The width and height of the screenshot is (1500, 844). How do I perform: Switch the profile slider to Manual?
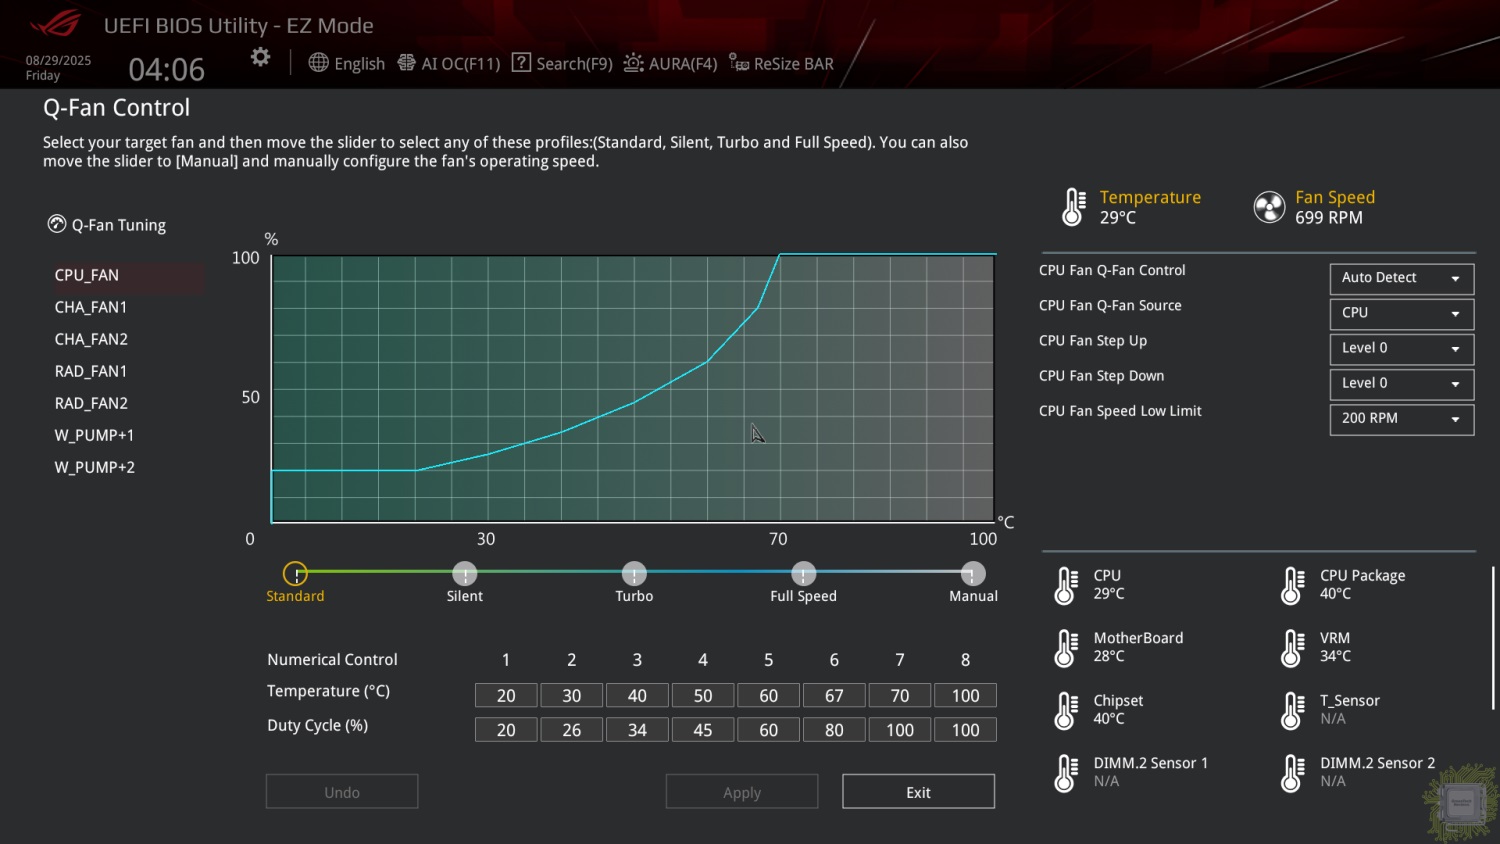[972, 574]
